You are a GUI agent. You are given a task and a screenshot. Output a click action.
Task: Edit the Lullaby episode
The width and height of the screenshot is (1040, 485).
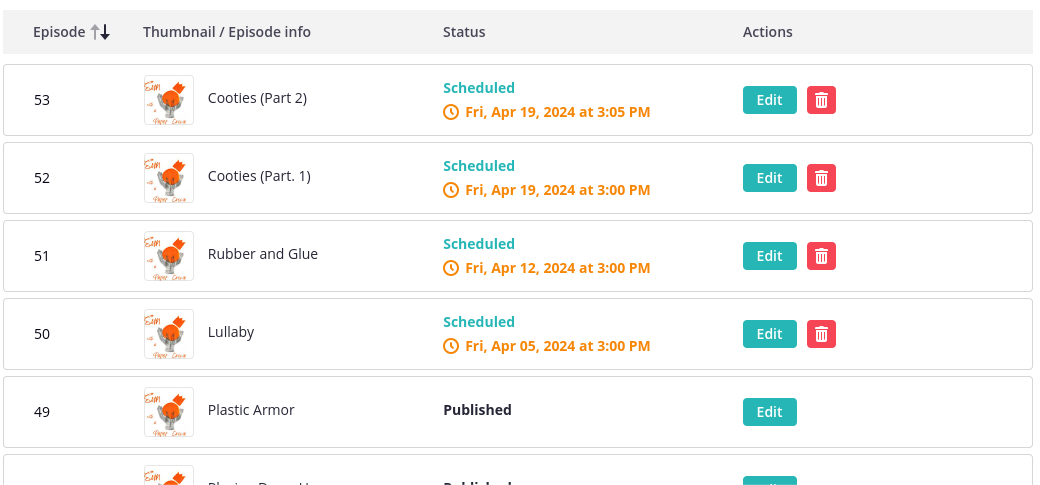coord(769,334)
